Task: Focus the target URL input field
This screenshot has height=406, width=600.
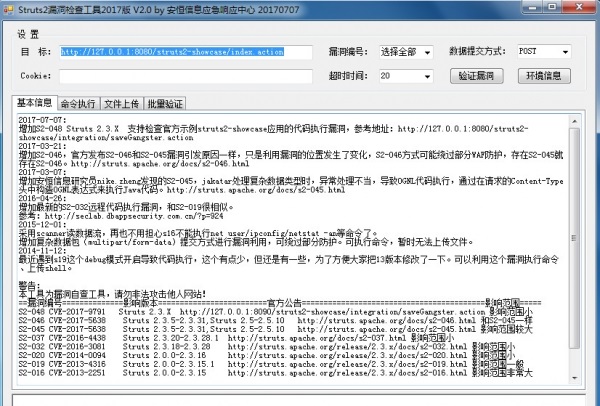Action: tap(186, 52)
